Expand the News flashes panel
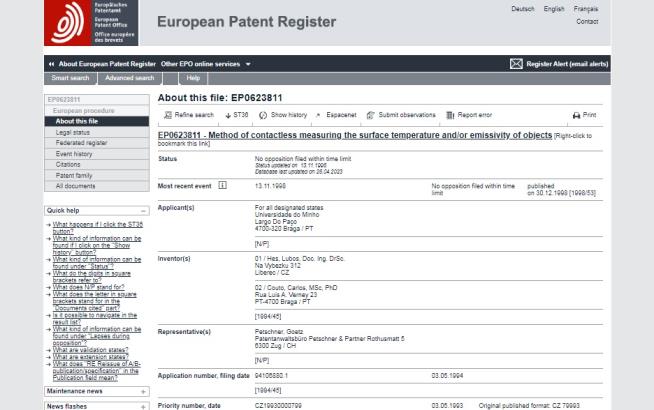 click(x=144, y=405)
